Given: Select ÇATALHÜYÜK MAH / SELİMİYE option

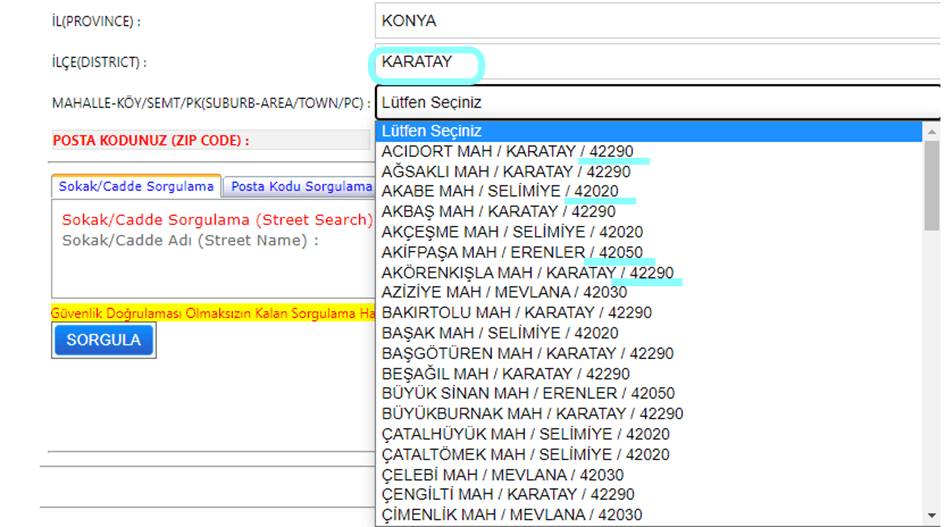Looking at the screenshot, I should point(525,434).
